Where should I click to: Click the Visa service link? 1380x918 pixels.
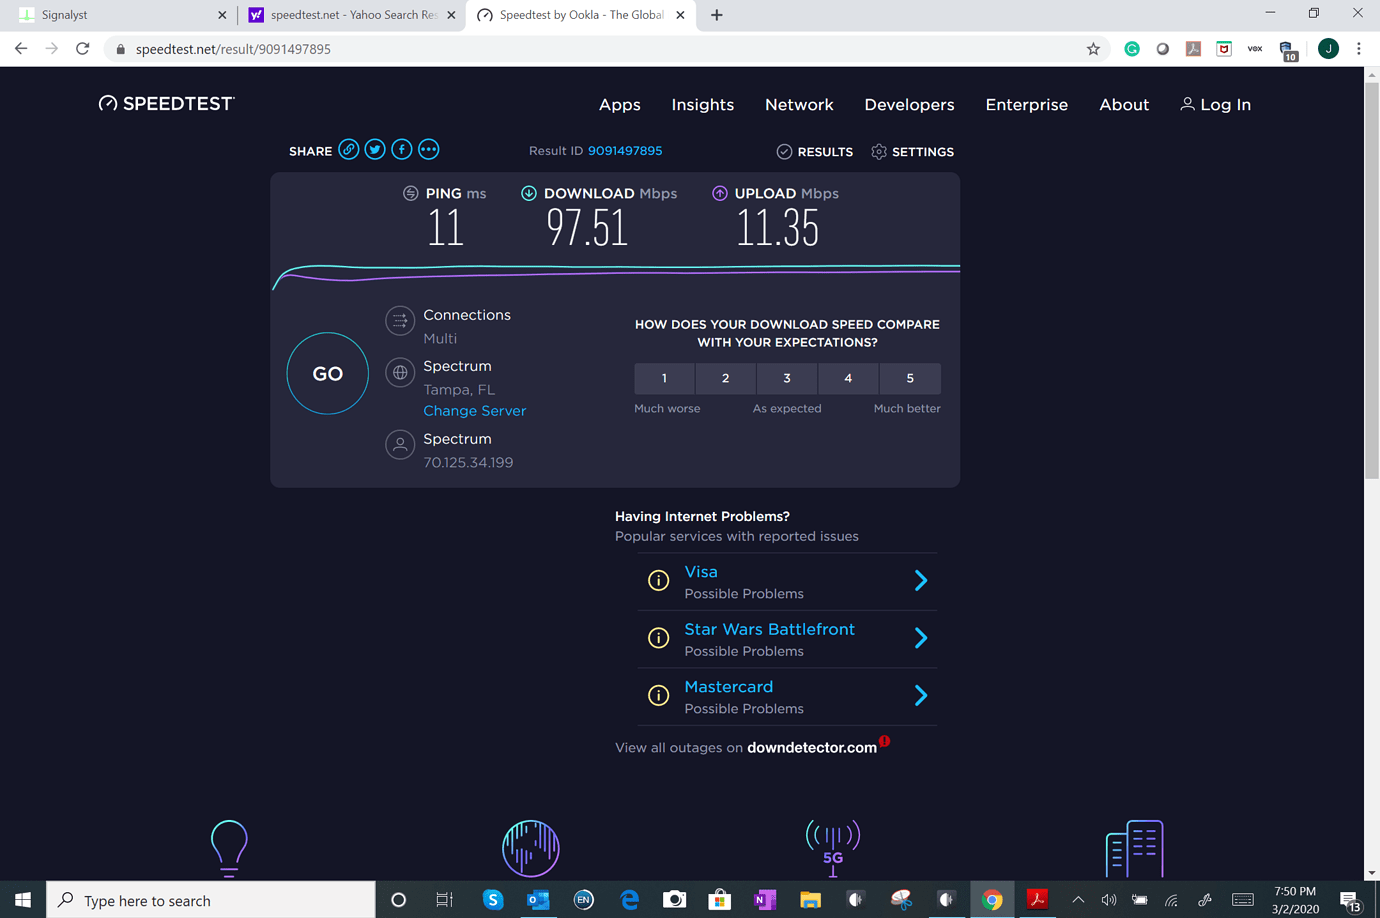point(701,572)
